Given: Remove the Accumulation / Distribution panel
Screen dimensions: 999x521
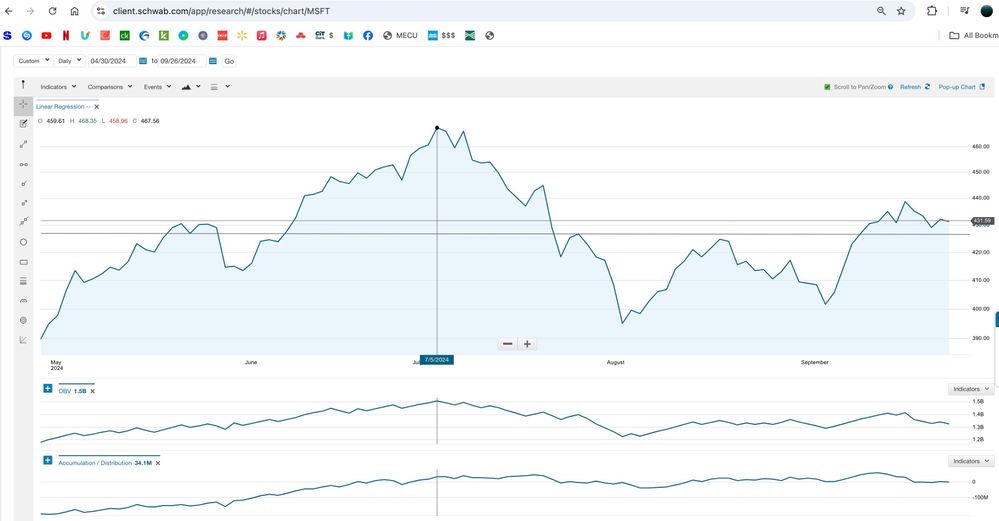Looking at the screenshot, I should (x=158, y=464).
